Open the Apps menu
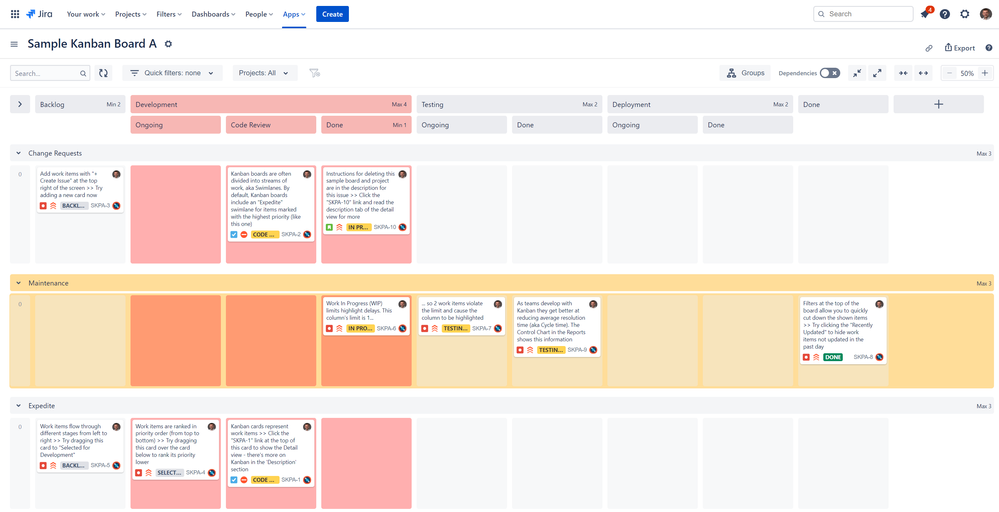The image size is (999, 512). click(294, 14)
